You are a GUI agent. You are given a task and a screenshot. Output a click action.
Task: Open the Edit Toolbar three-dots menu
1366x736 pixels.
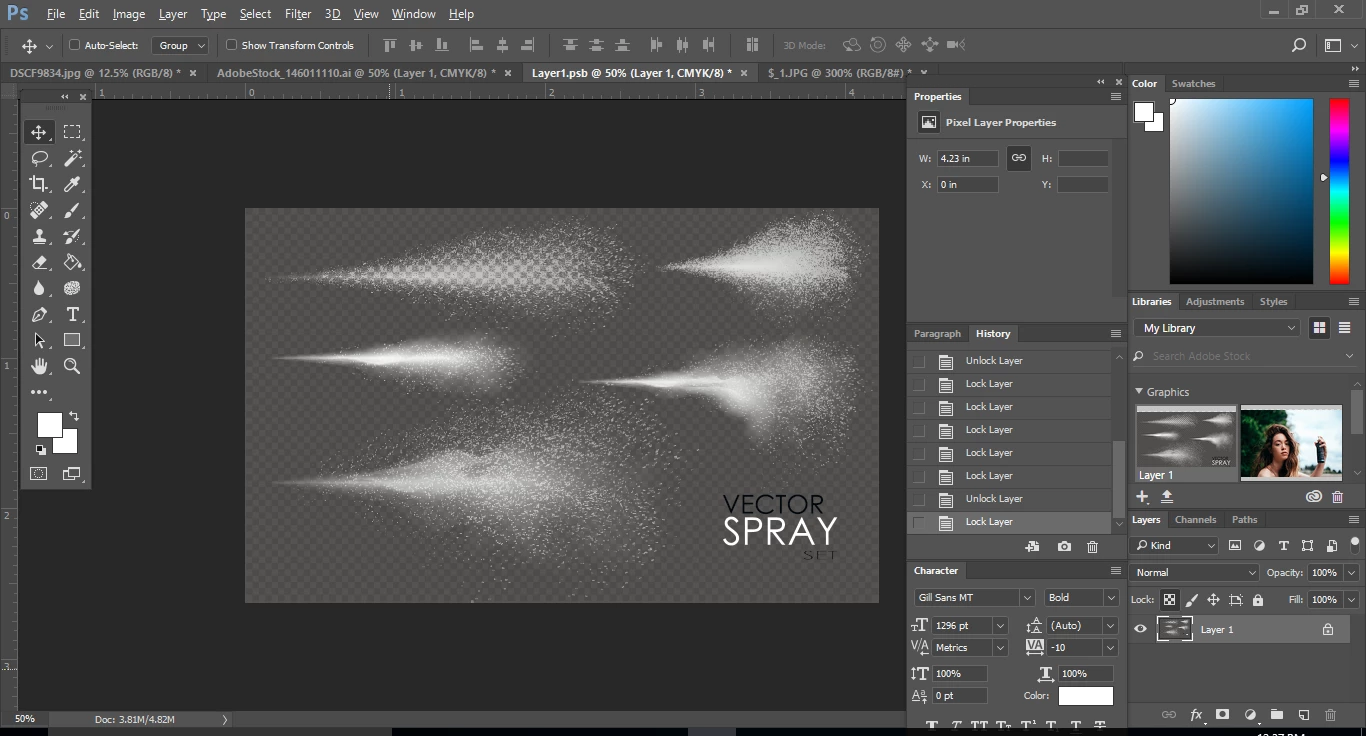coord(39,392)
